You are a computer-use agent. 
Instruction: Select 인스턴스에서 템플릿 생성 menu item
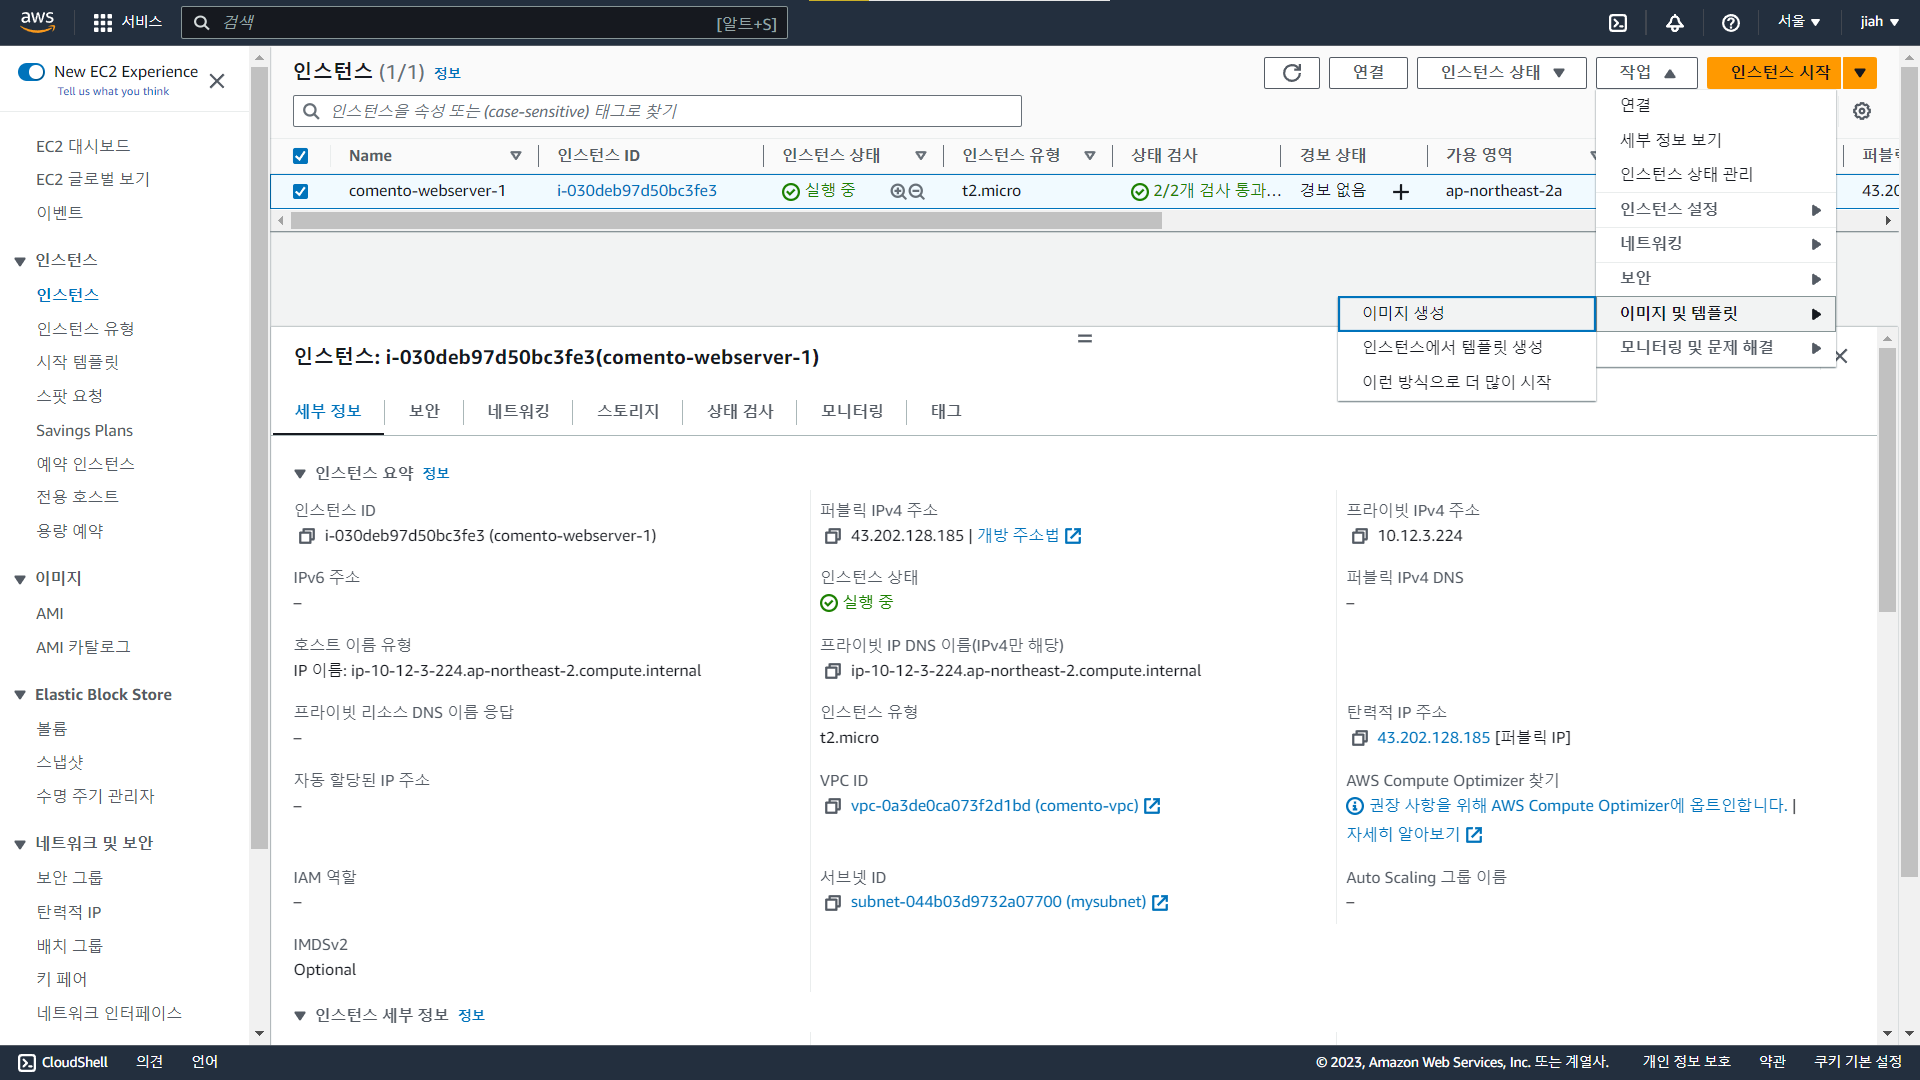[x=1466, y=347]
